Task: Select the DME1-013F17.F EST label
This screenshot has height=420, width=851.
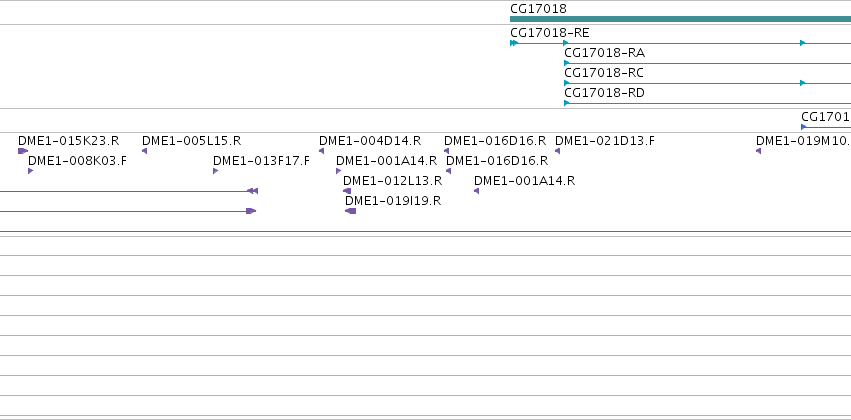Action: tap(261, 161)
